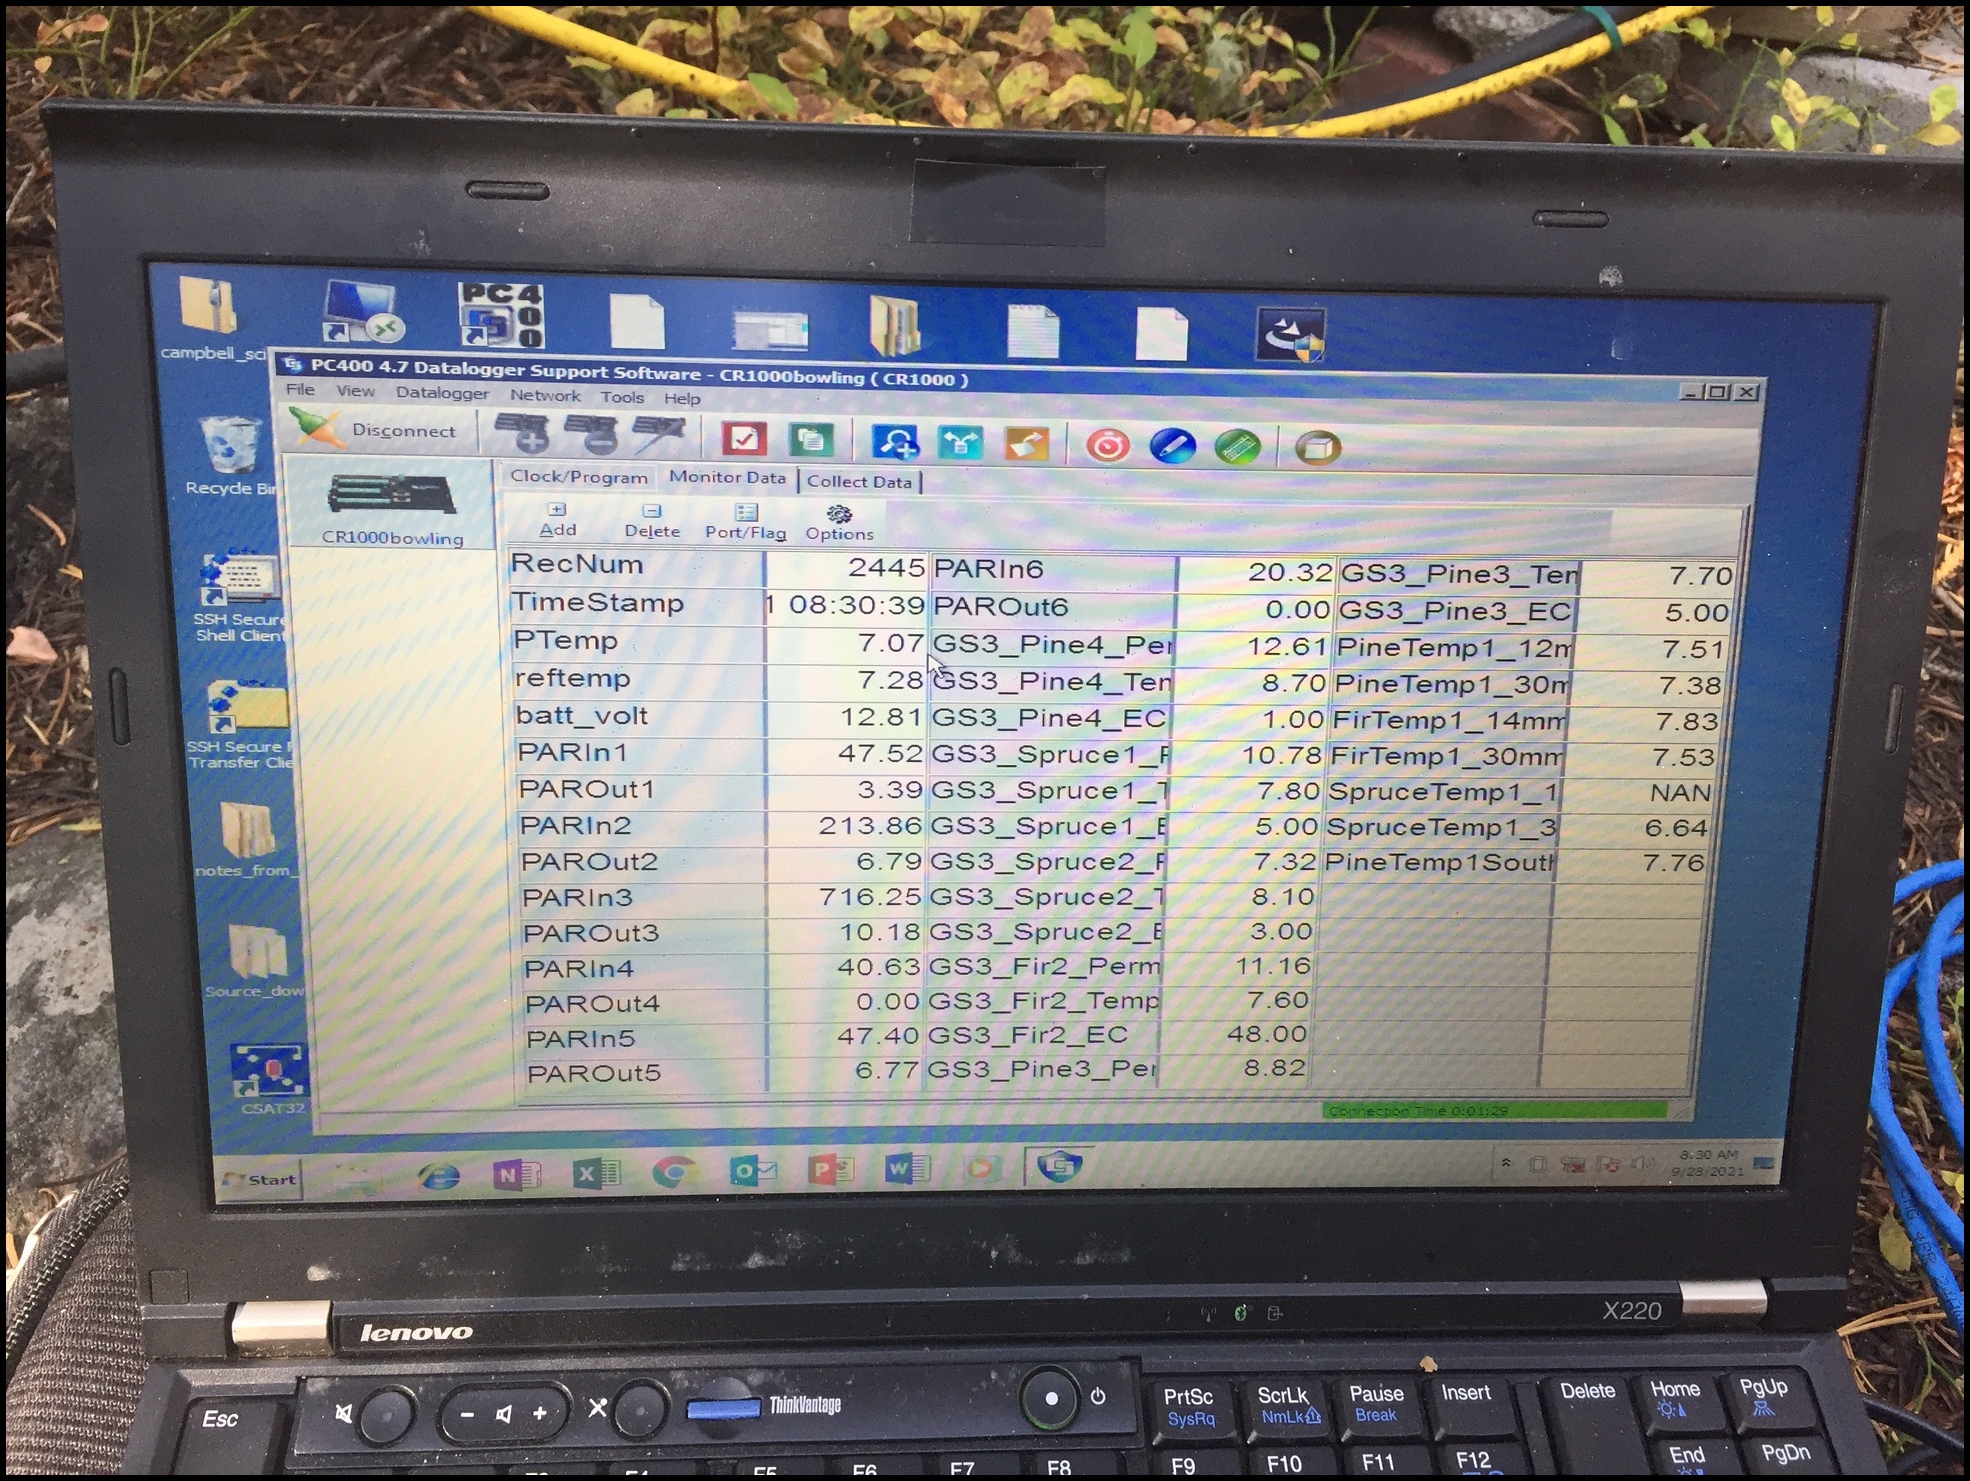Screen dimensions: 1970x1481
Task: Show hidden system tray icons arrow
Action: click(x=1506, y=1163)
